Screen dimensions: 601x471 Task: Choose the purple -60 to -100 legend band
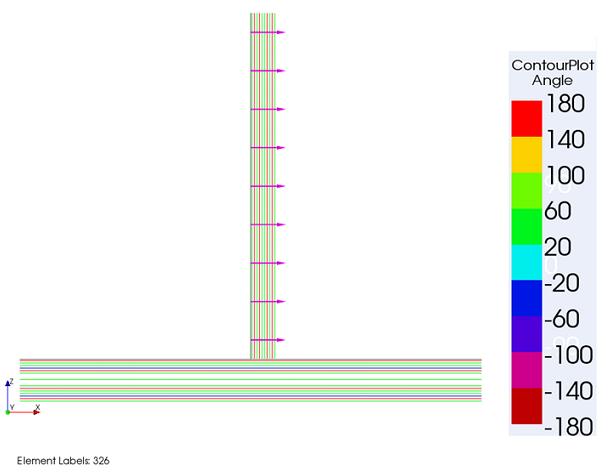[x=527, y=334]
